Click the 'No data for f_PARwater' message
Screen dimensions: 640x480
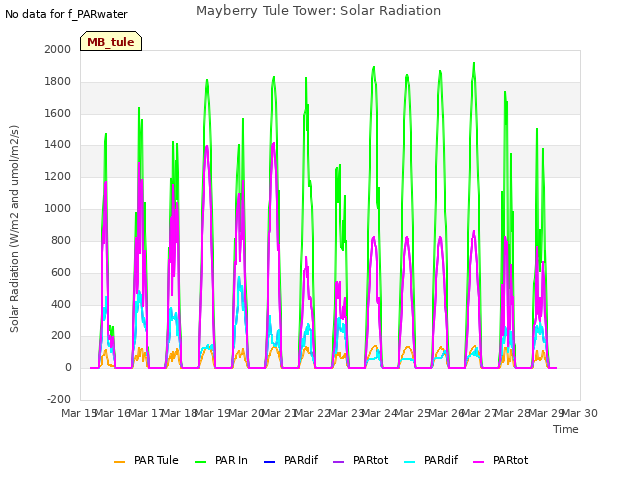[66, 14]
